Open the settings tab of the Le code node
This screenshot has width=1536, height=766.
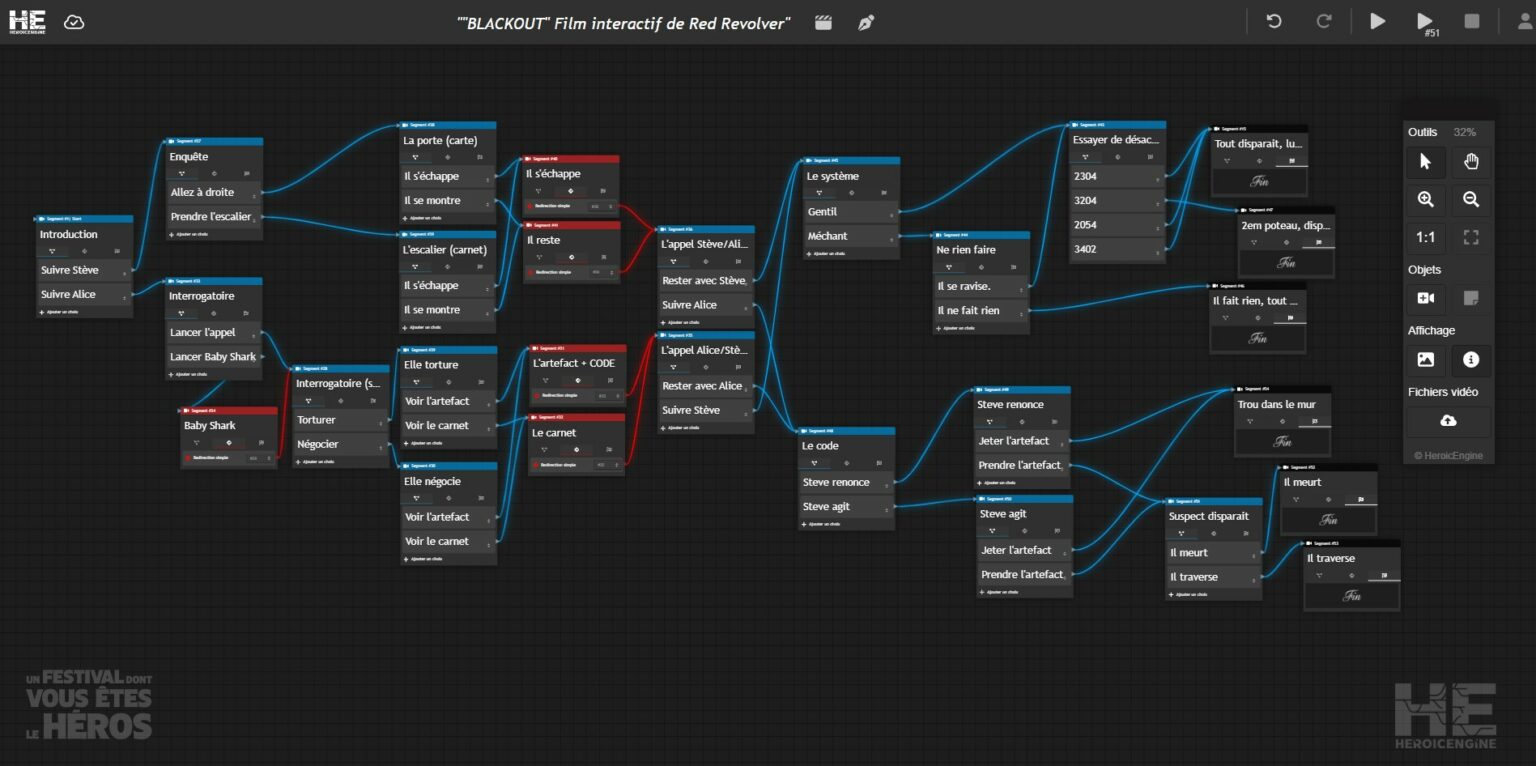click(x=846, y=463)
